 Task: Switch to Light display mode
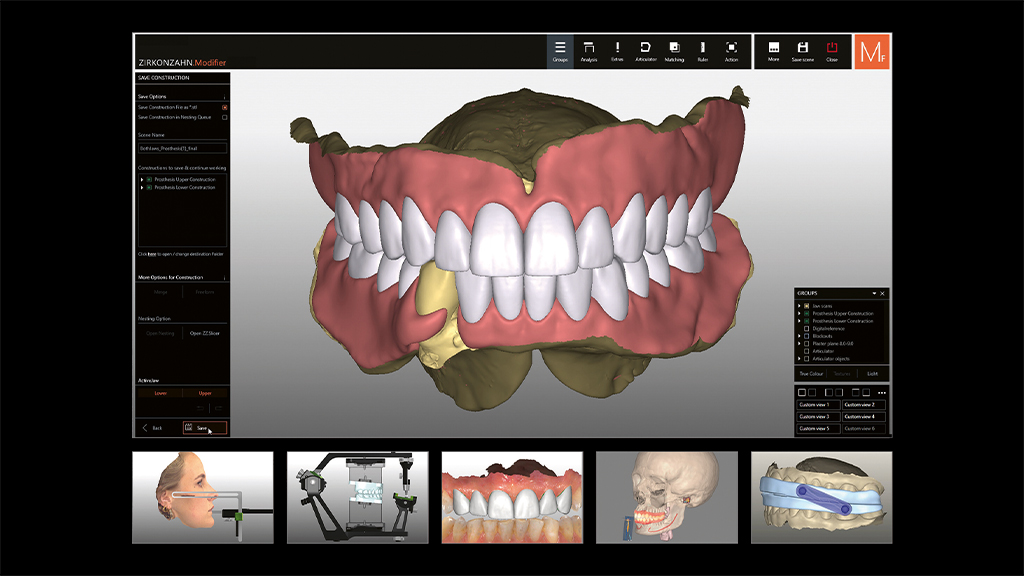tap(872, 373)
